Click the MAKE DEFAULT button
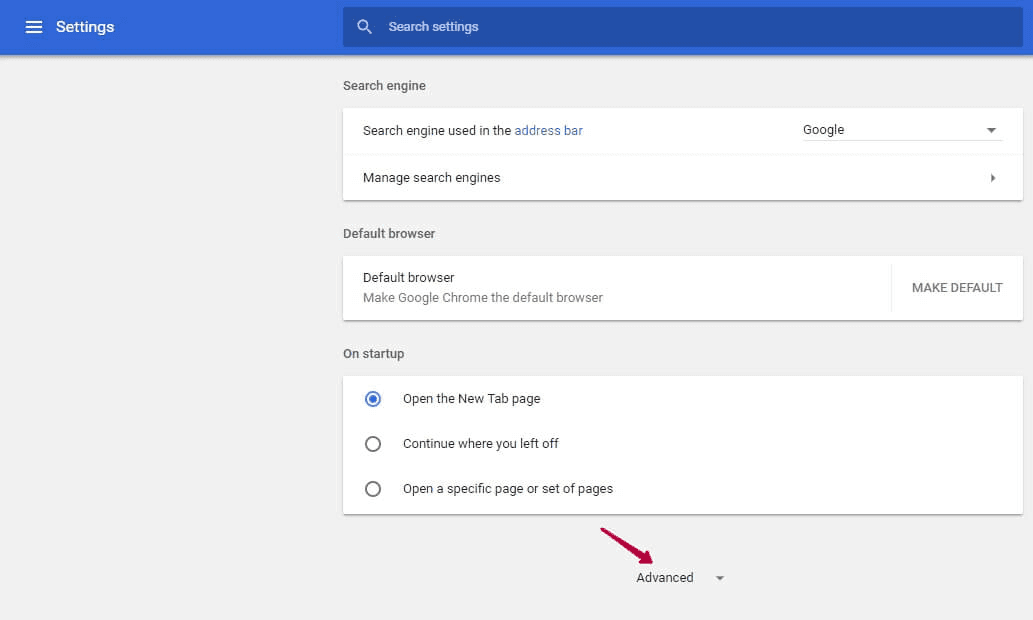Screen dimensions: 1033x620 (x=956, y=287)
